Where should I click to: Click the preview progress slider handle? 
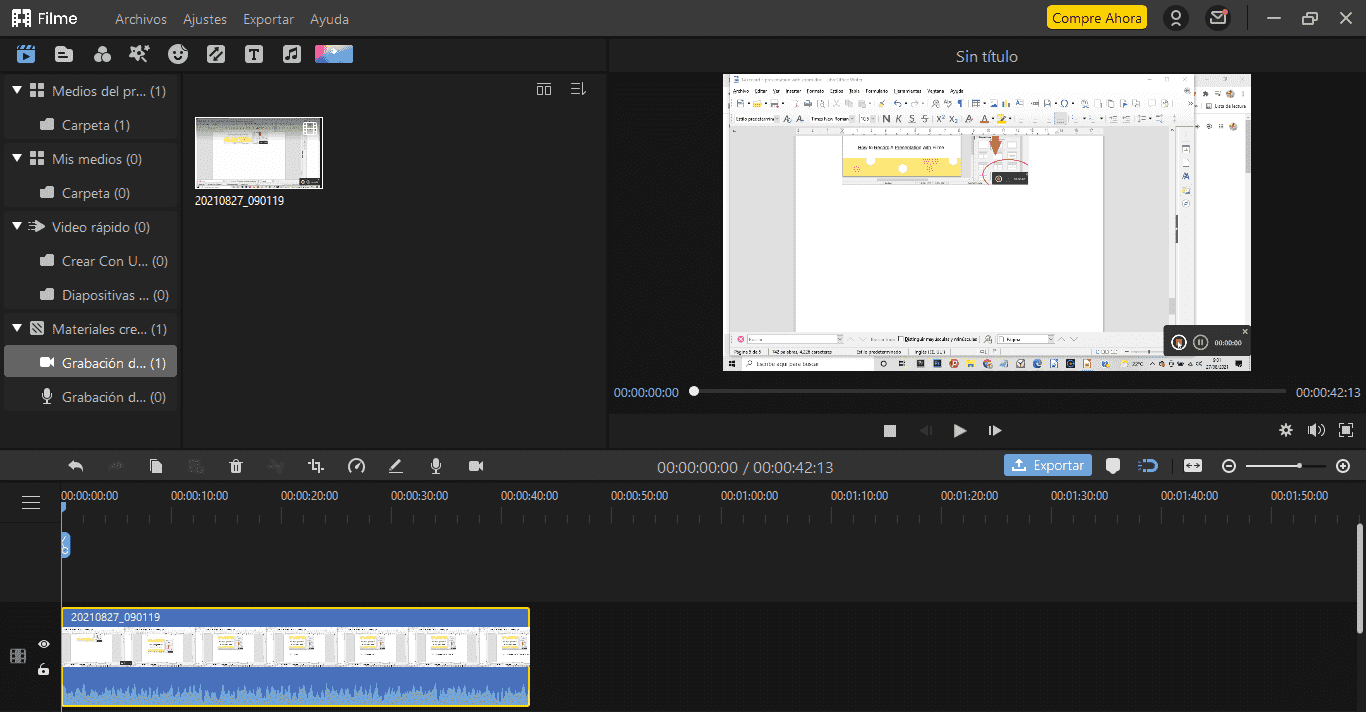click(694, 392)
